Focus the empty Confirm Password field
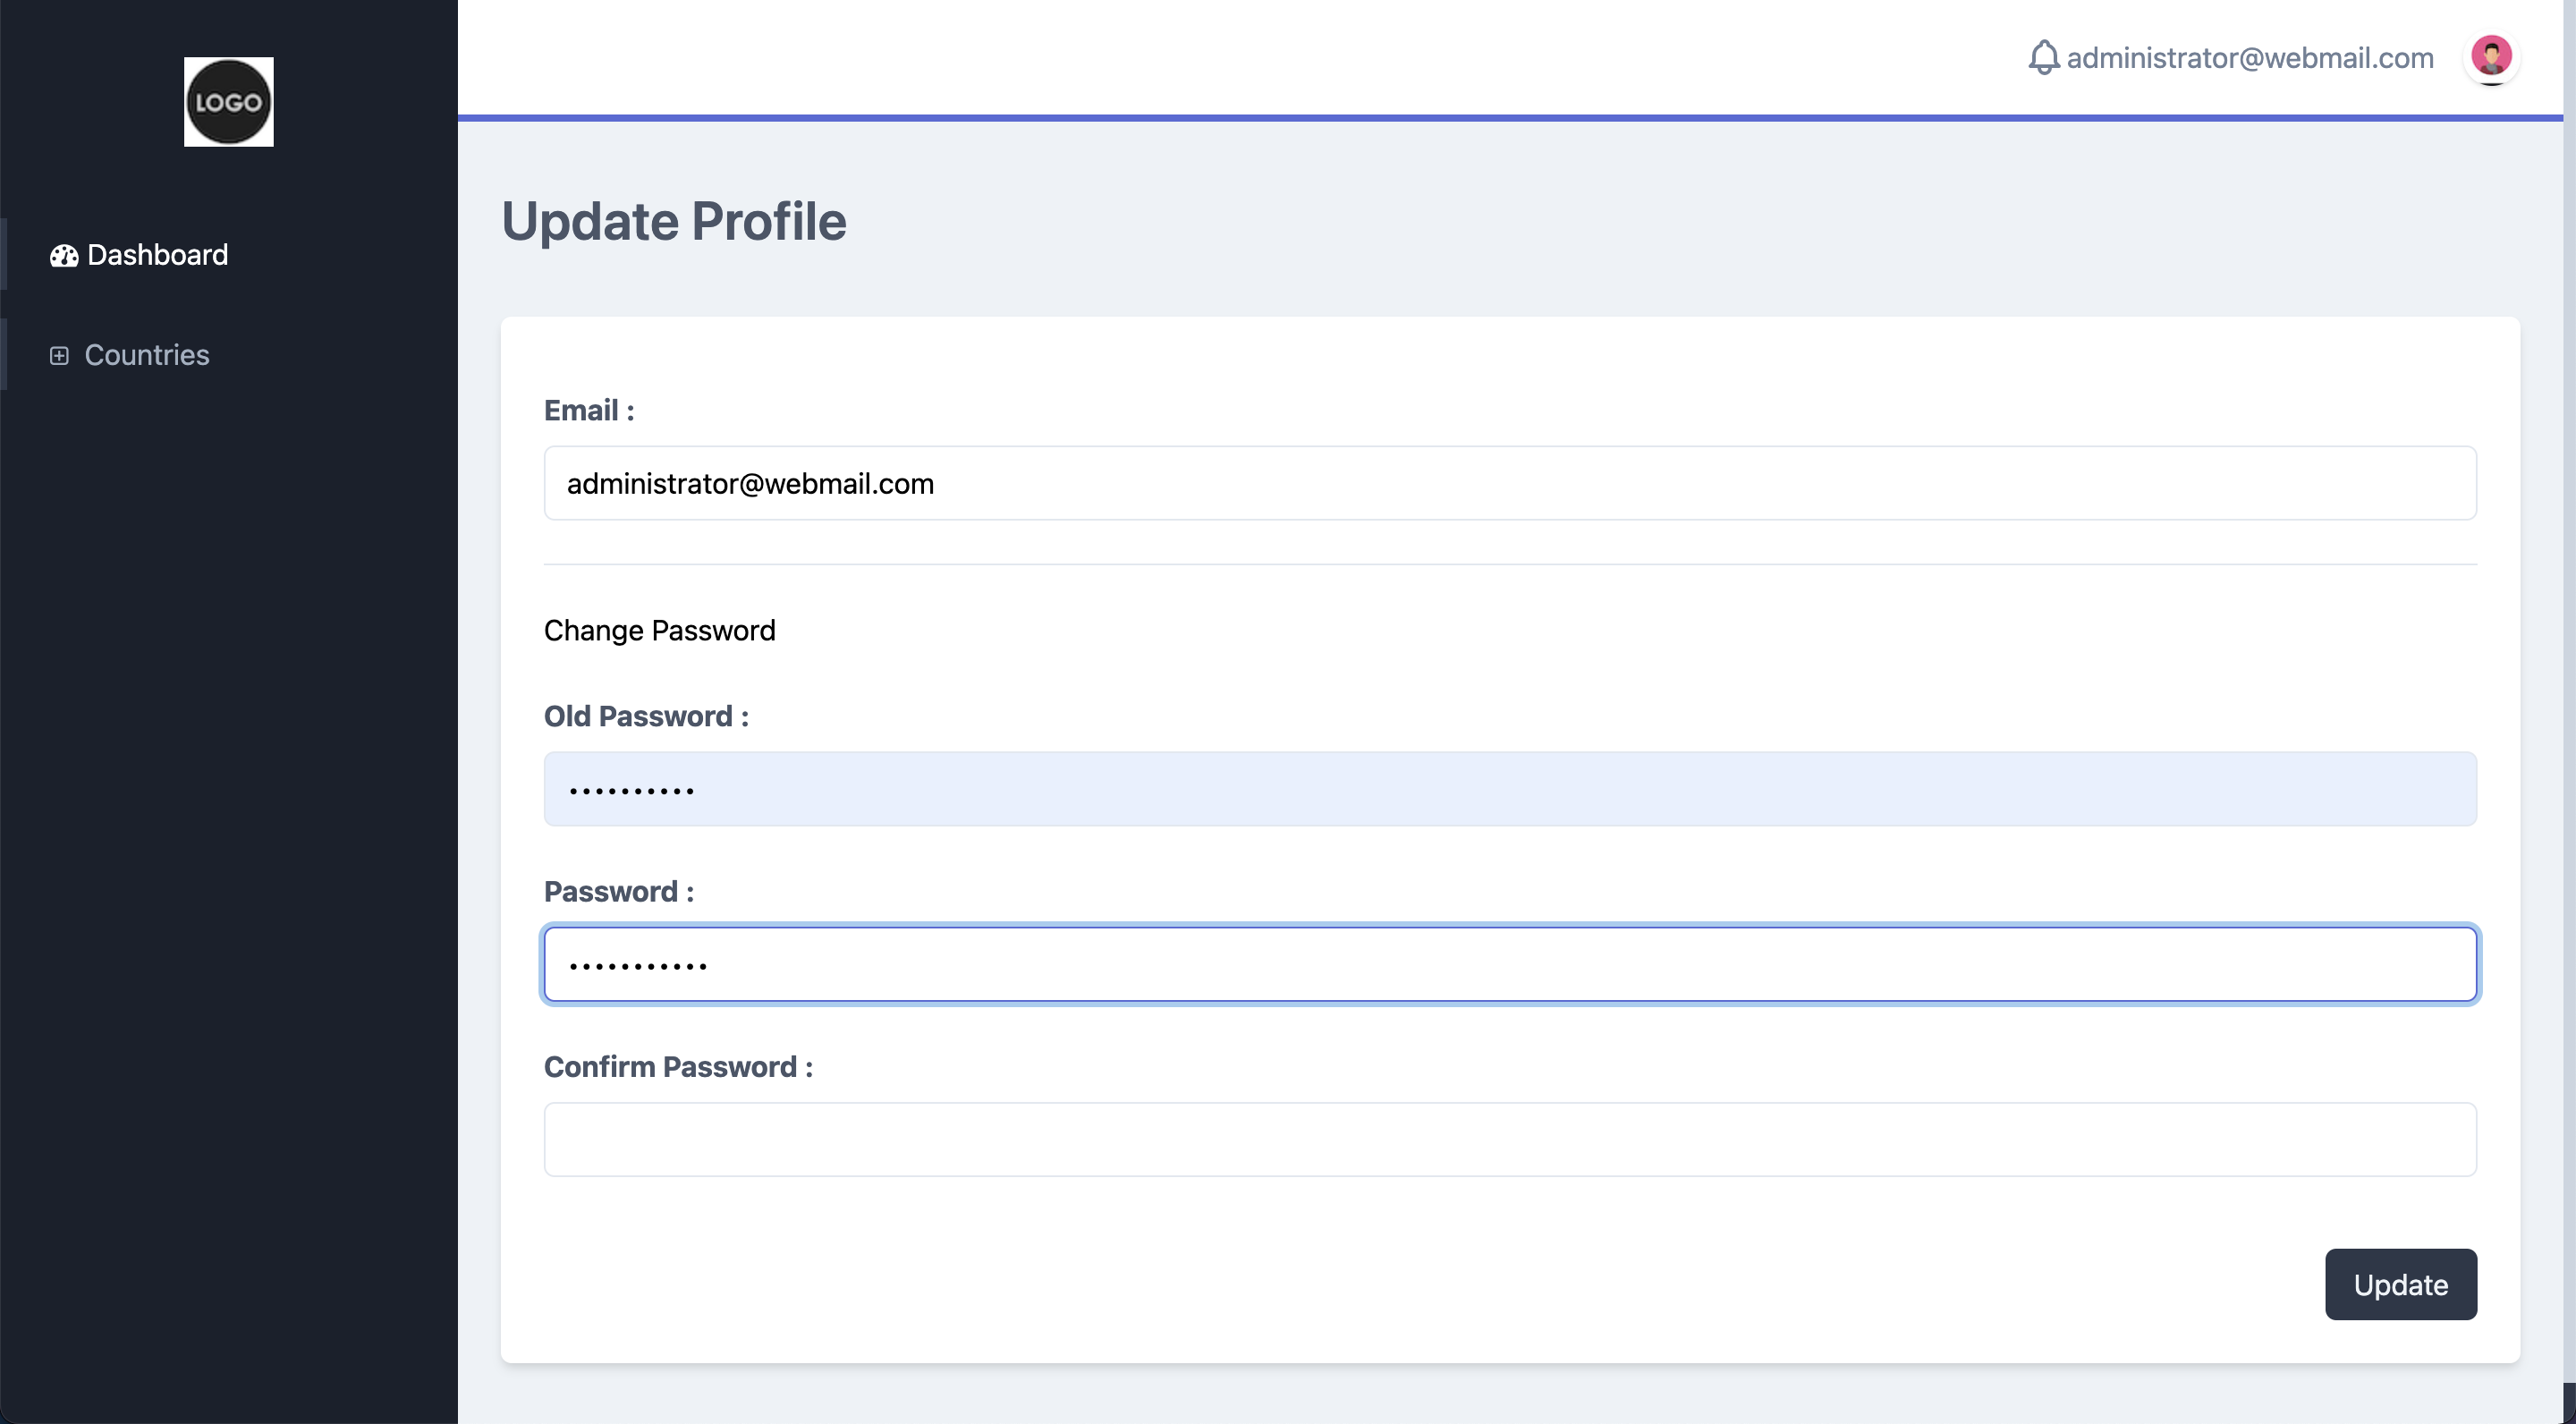 (x=1509, y=1139)
